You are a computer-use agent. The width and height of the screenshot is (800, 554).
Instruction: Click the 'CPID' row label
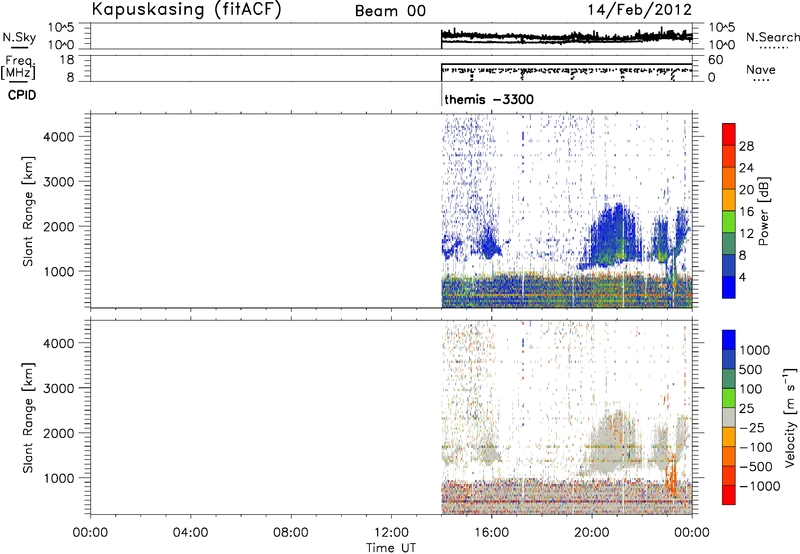(22, 95)
